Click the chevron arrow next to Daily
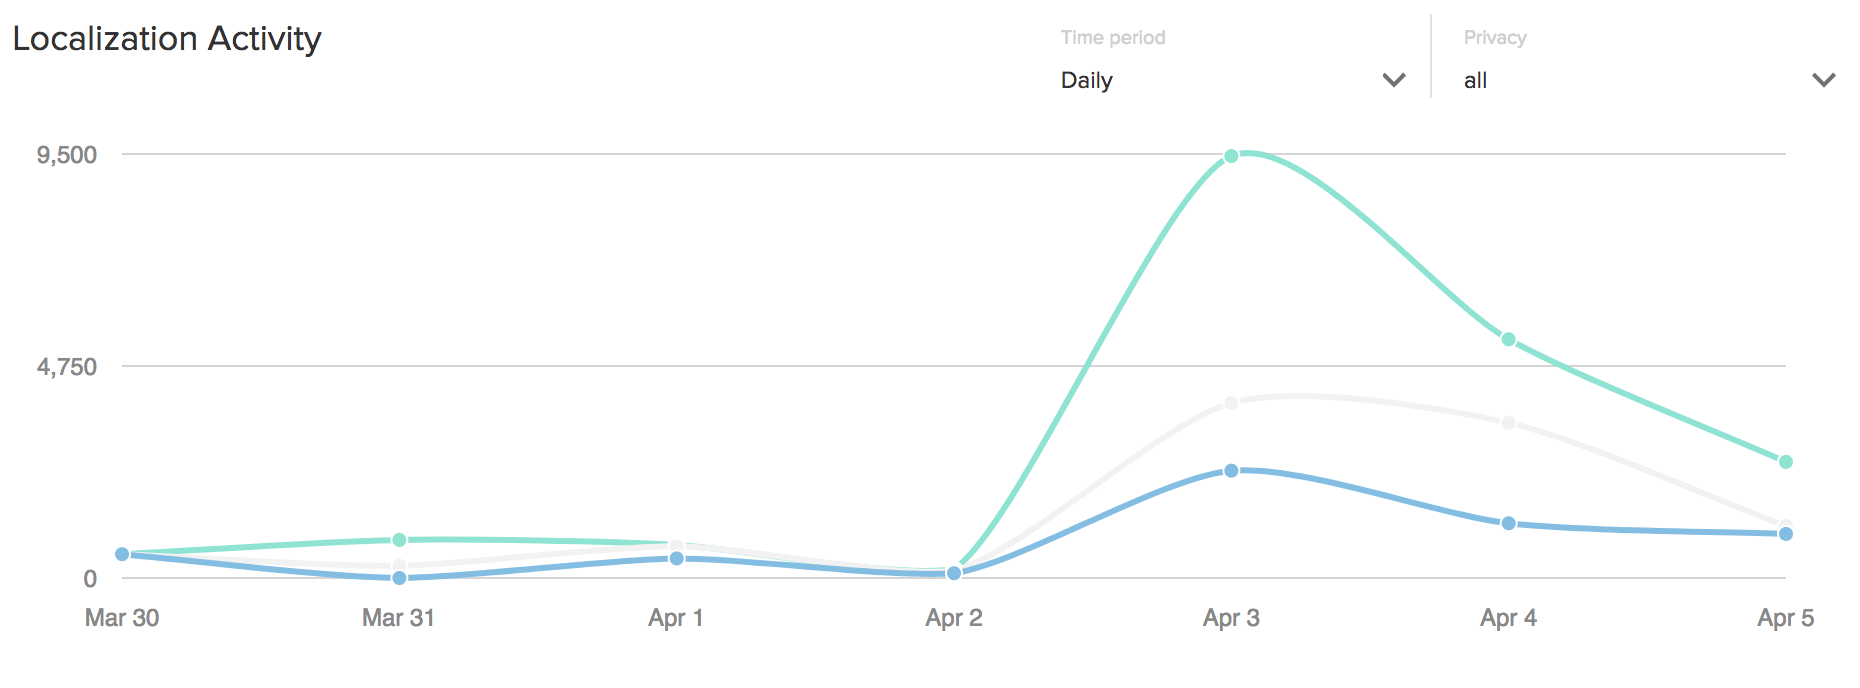Image resolution: width=1860 pixels, height=688 pixels. pyautogui.click(x=1394, y=80)
